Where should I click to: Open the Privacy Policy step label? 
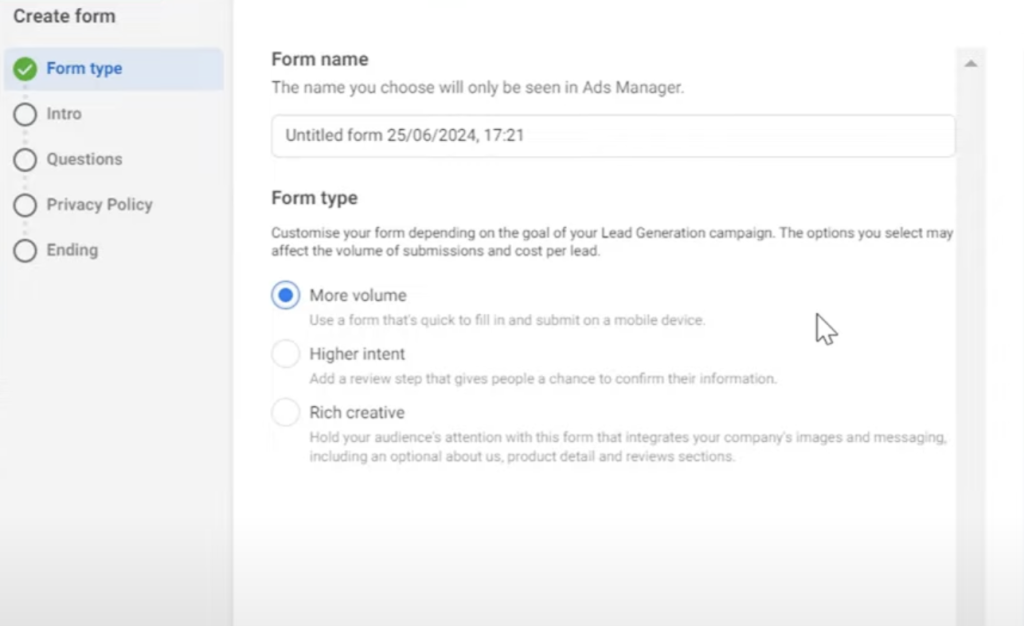pyautogui.click(x=99, y=204)
